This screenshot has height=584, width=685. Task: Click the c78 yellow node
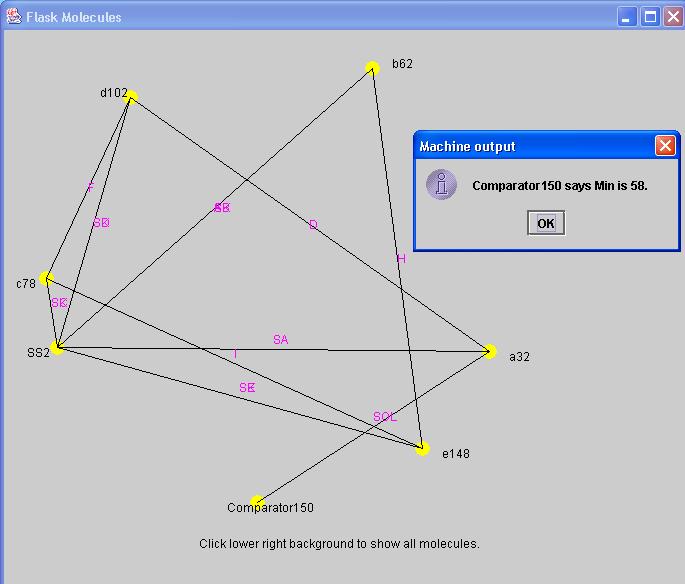[46, 279]
